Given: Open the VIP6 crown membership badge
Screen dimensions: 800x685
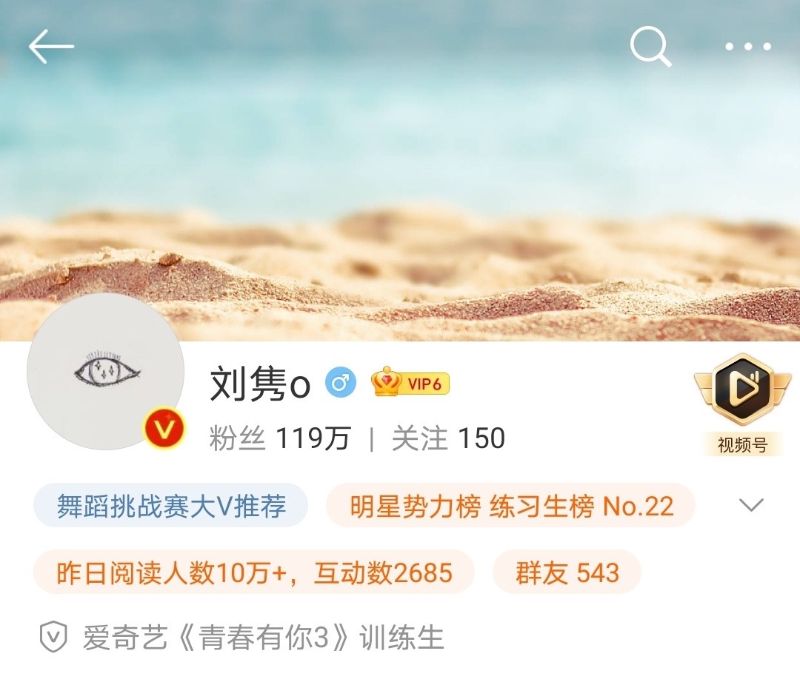Looking at the screenshot, I should tap(411, 382).
